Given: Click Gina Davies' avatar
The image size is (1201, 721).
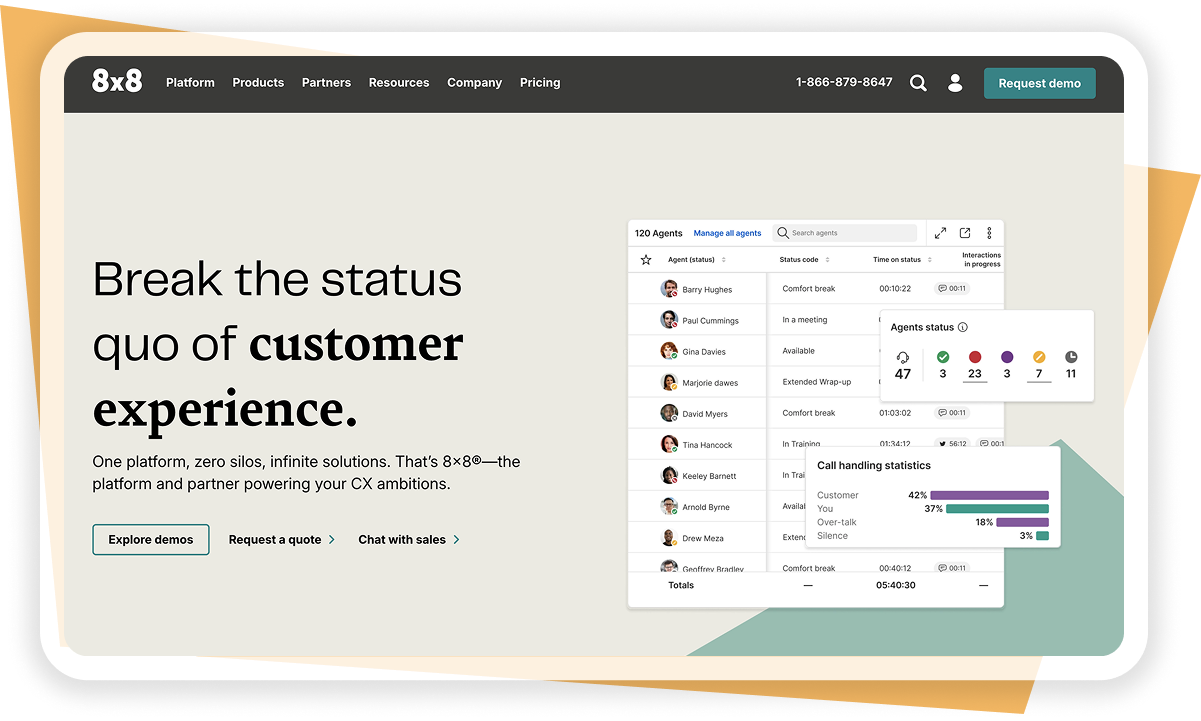Looking at the screenshot, I should point(669,351).
